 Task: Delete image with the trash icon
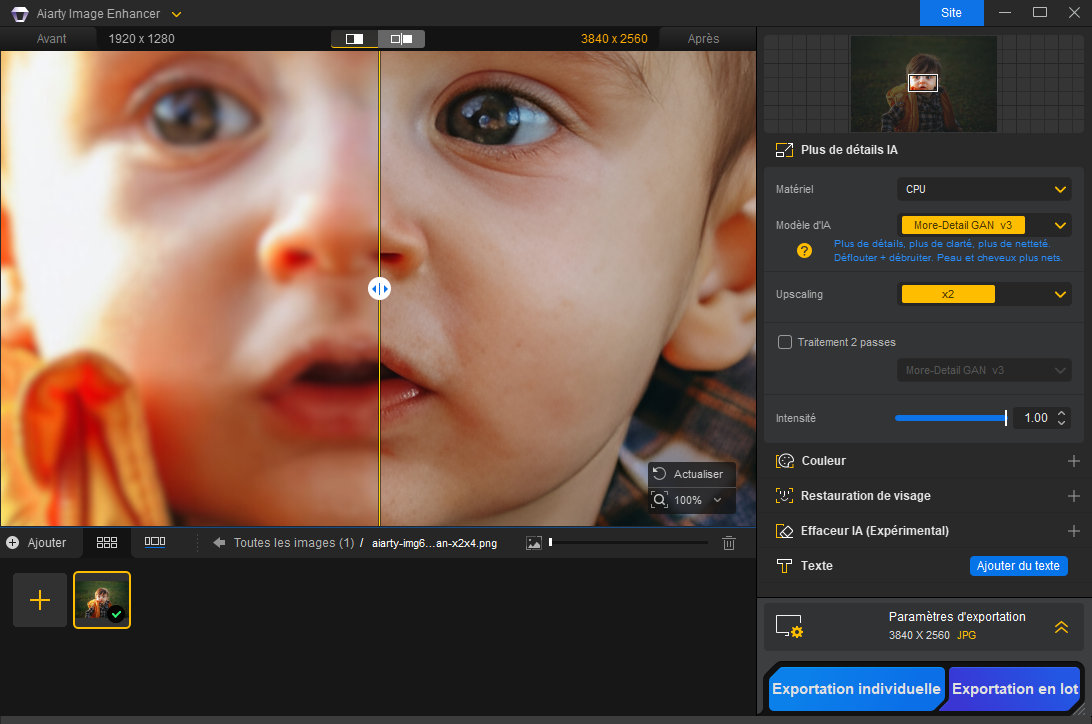[729, 543]
